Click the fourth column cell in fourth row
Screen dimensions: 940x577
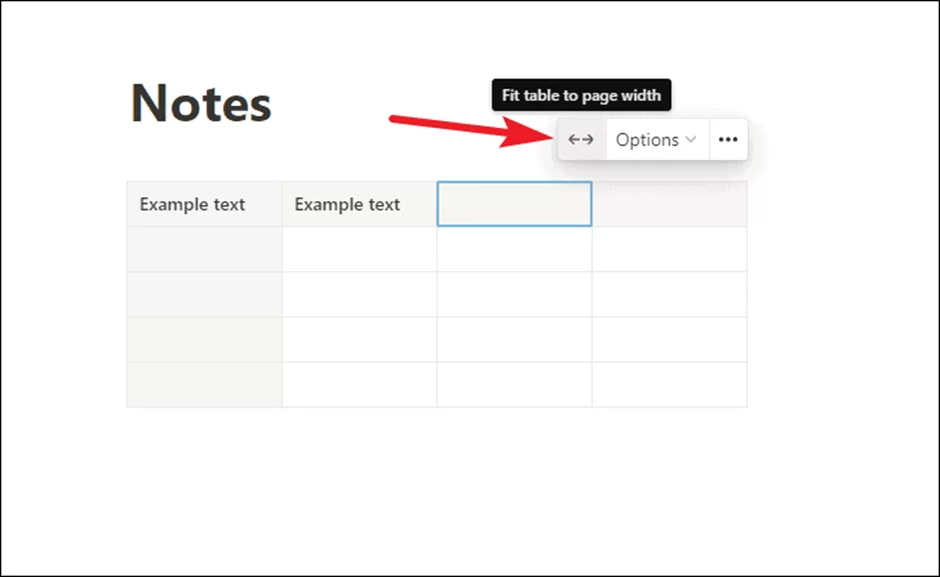(x=669, y=339)
